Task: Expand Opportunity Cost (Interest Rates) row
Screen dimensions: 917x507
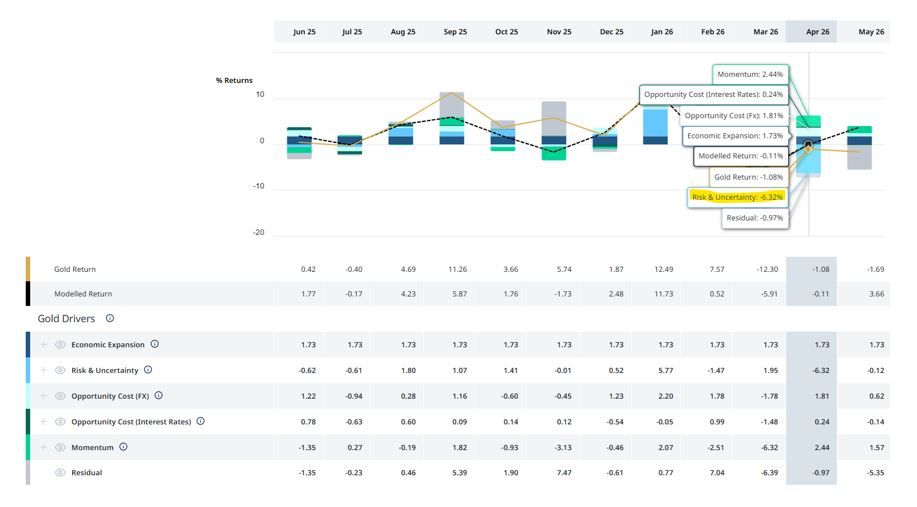Action: (43, 422)
